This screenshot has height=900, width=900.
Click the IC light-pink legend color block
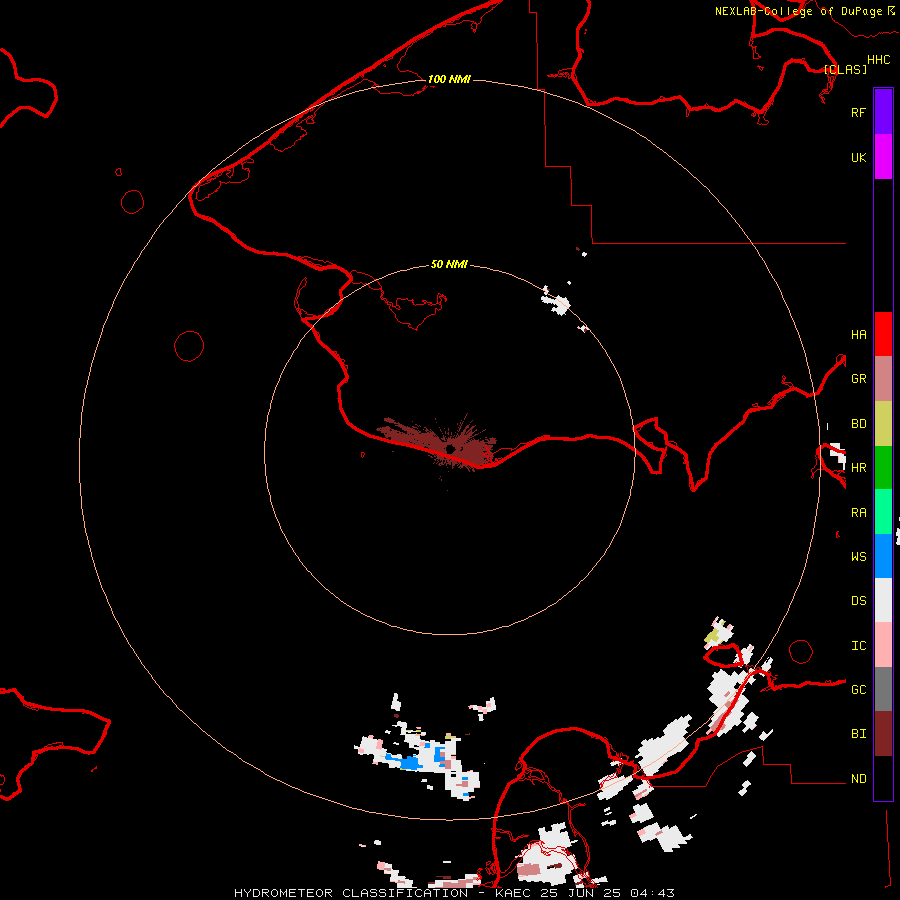tap(883, 645)
